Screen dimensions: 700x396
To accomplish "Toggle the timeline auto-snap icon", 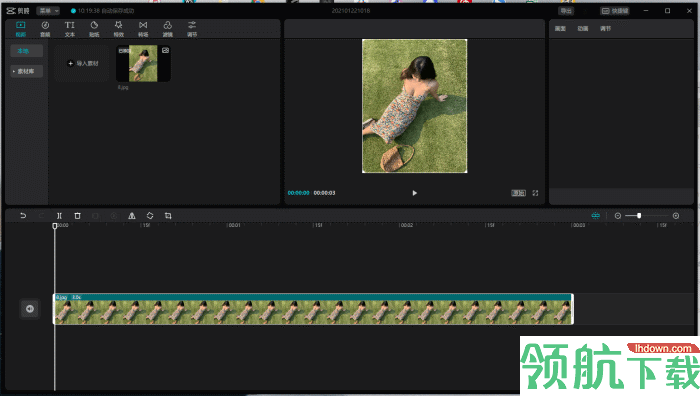I will click(596, 216).
